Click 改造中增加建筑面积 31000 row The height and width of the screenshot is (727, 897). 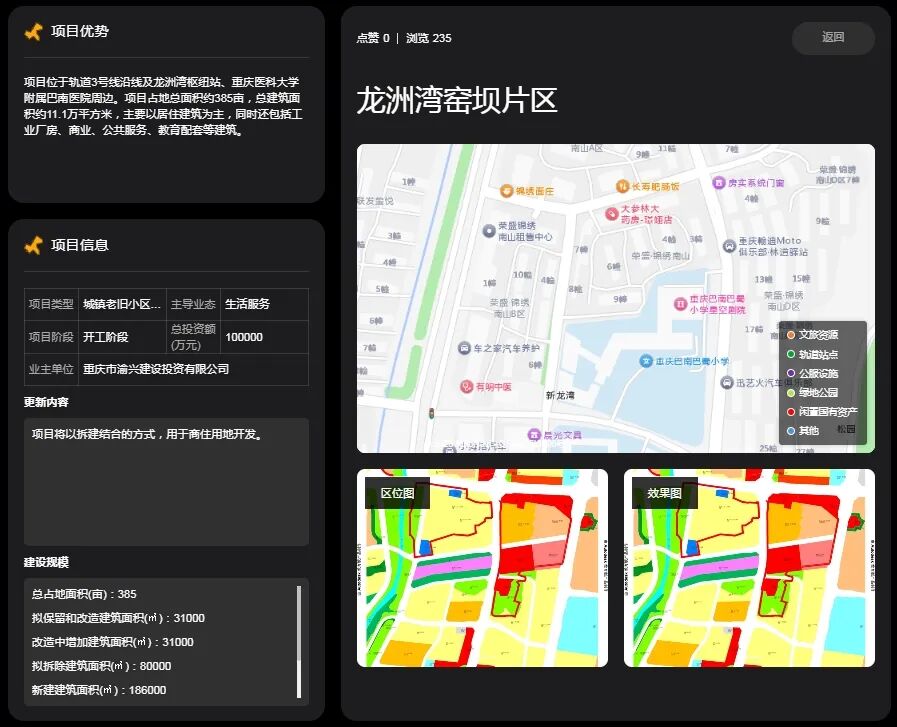tap(113, 642)
